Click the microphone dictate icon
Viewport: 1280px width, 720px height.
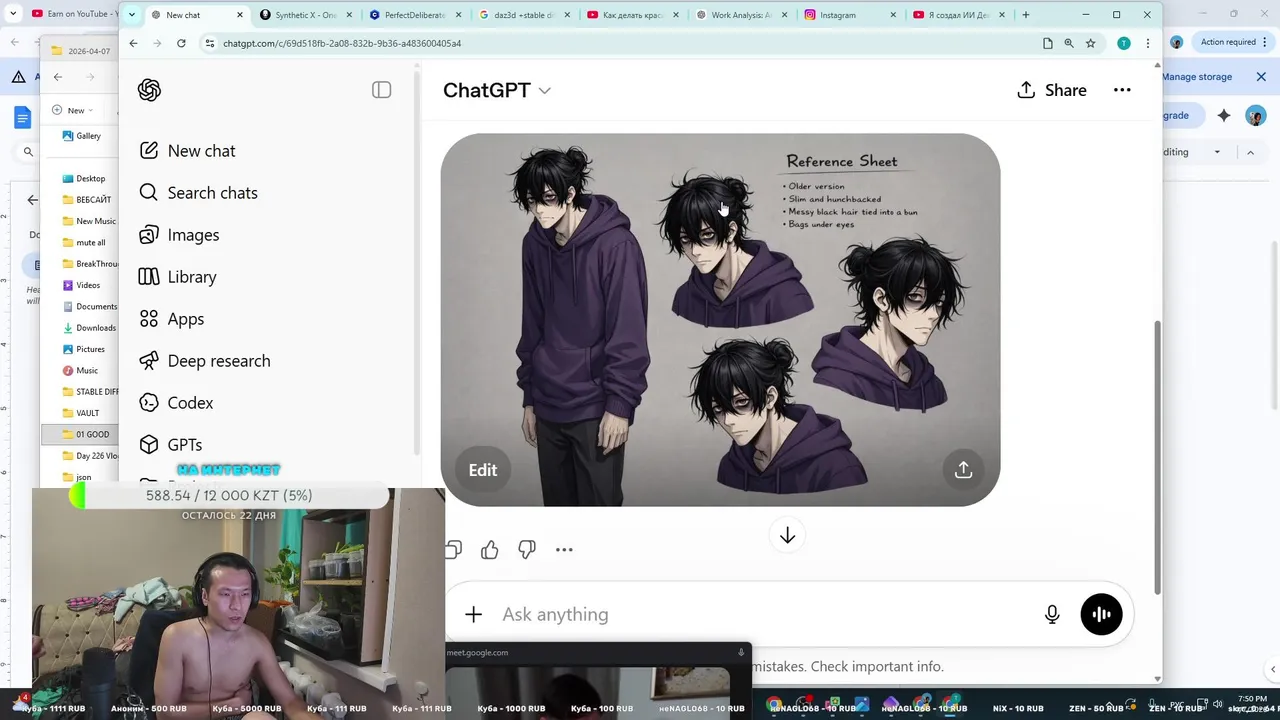1052,615
